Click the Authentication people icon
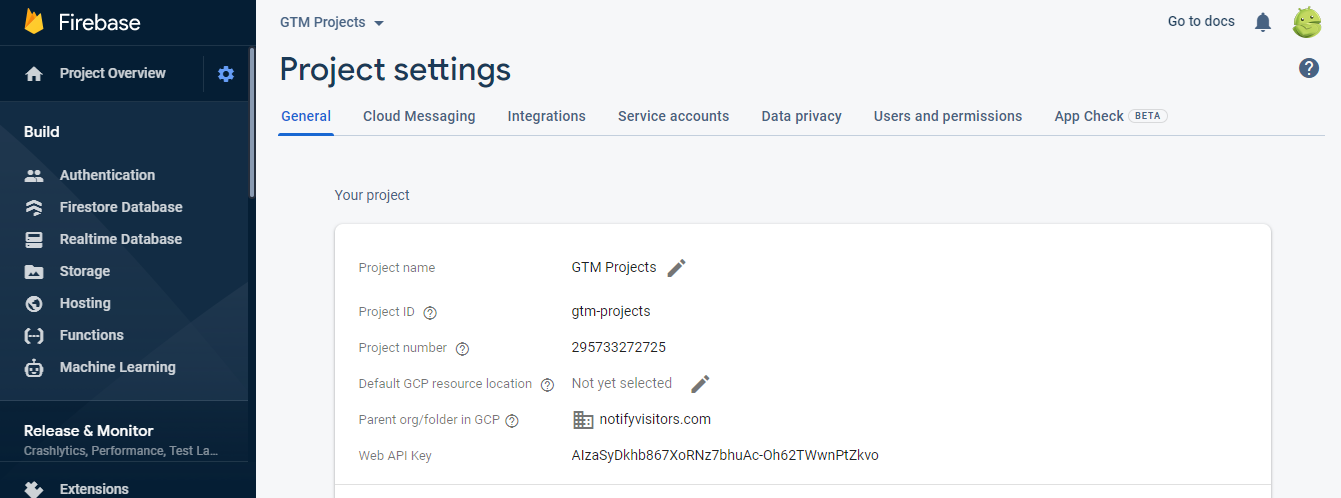 [x=34, y=175]
